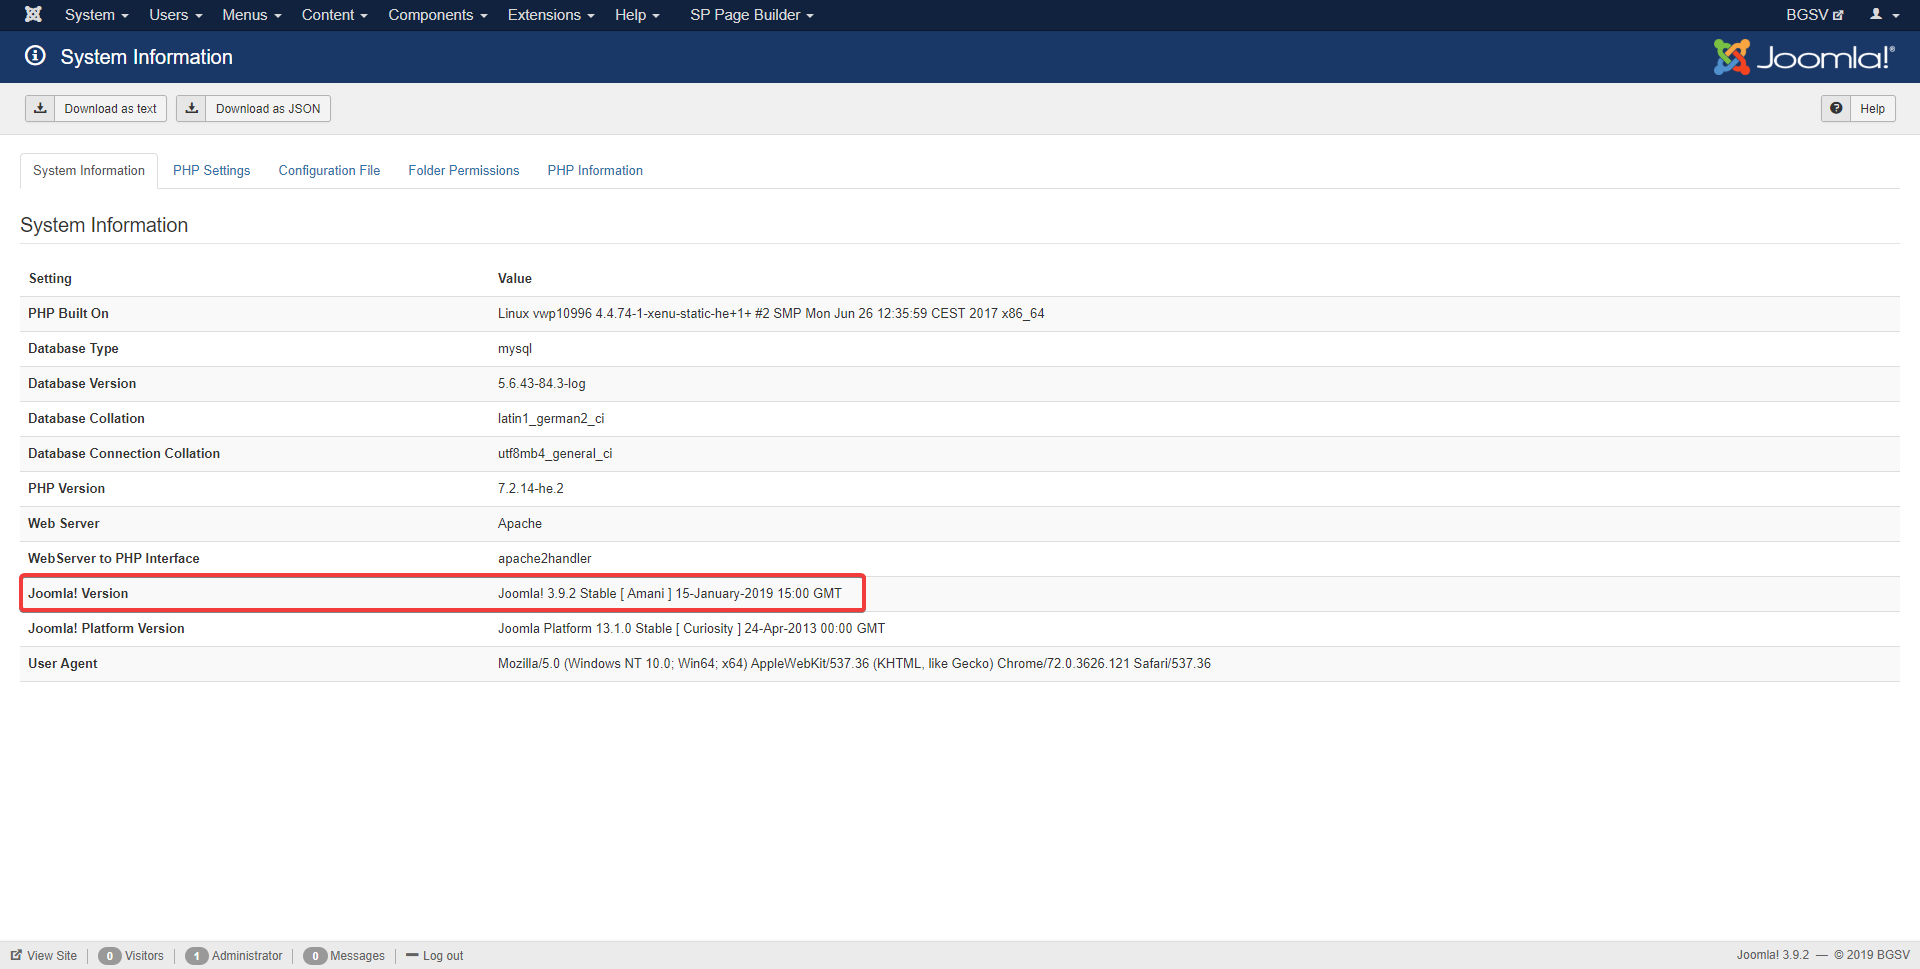The width and height of the screenshot is (1920, 969).
Task: Open the user account icon menu
Action: [1884, 15]
